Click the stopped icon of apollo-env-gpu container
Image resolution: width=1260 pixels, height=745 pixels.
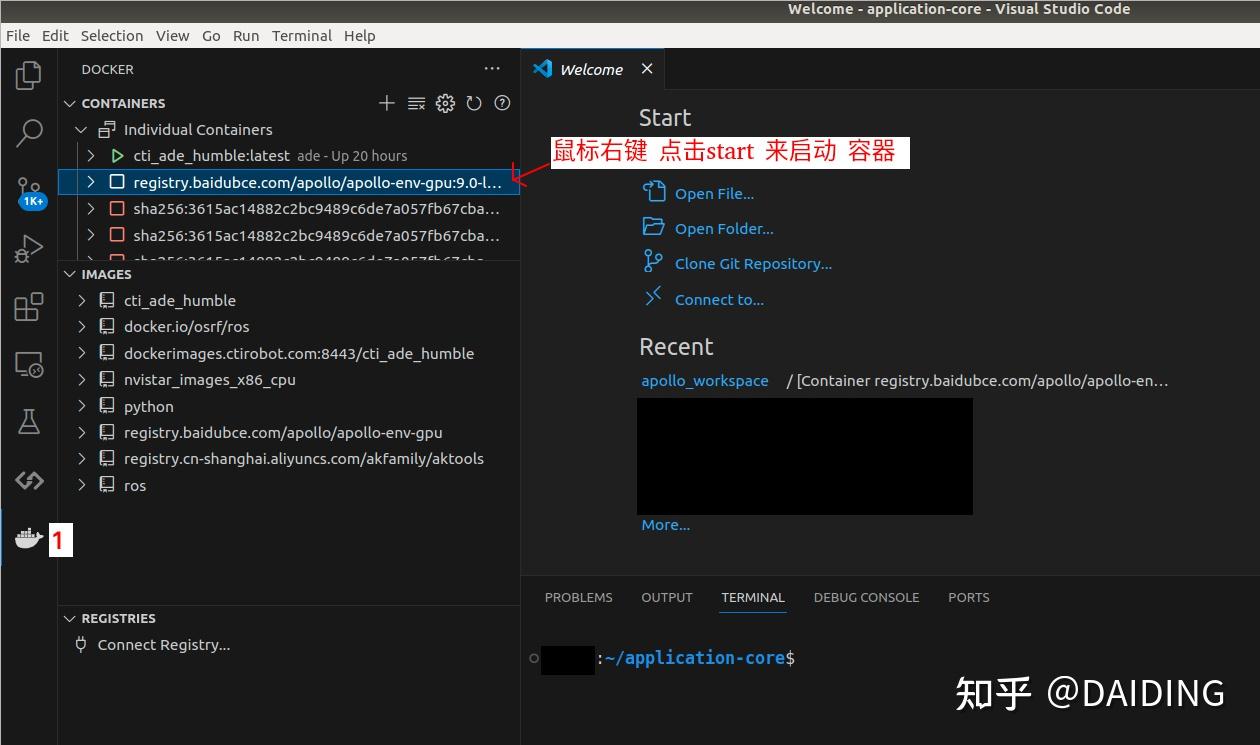point(117,182)
